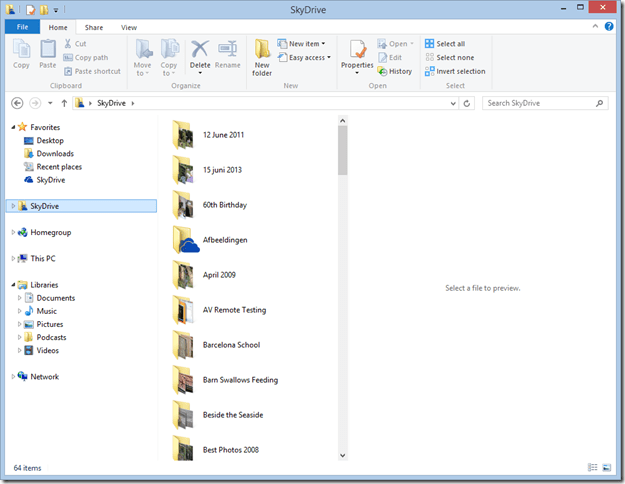This screenshot has width=625, height=484.
Task: Go back with the Back arrow
Action: pos(17,103)
